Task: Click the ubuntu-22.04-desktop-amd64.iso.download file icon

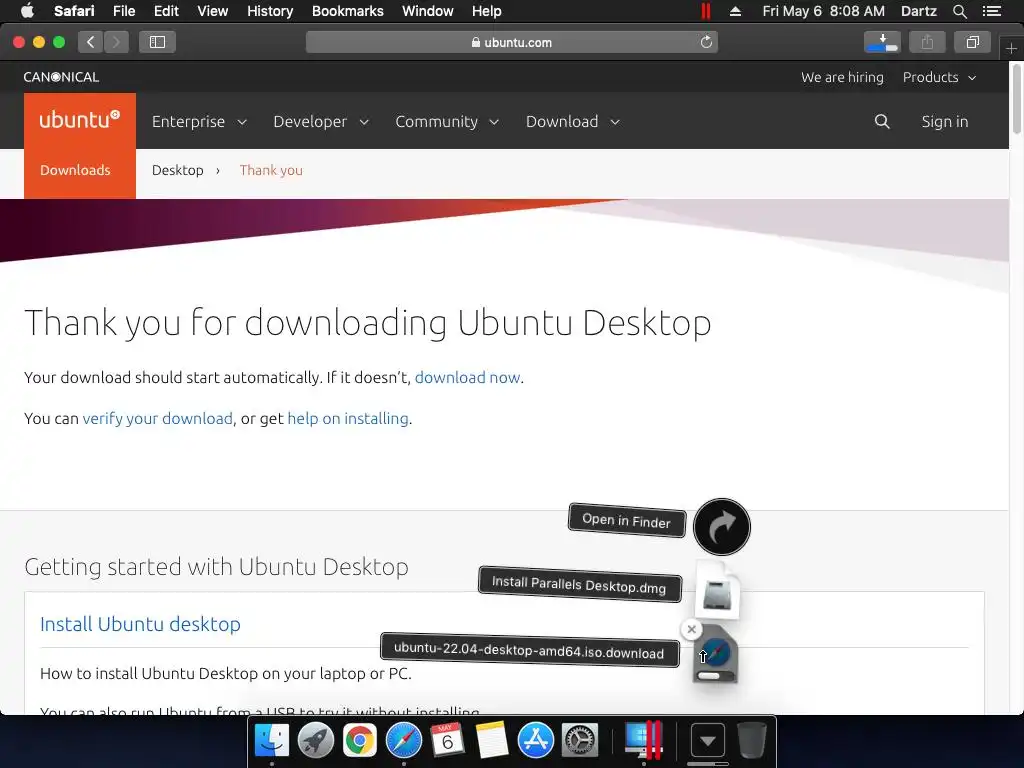Action: [716, 655]
